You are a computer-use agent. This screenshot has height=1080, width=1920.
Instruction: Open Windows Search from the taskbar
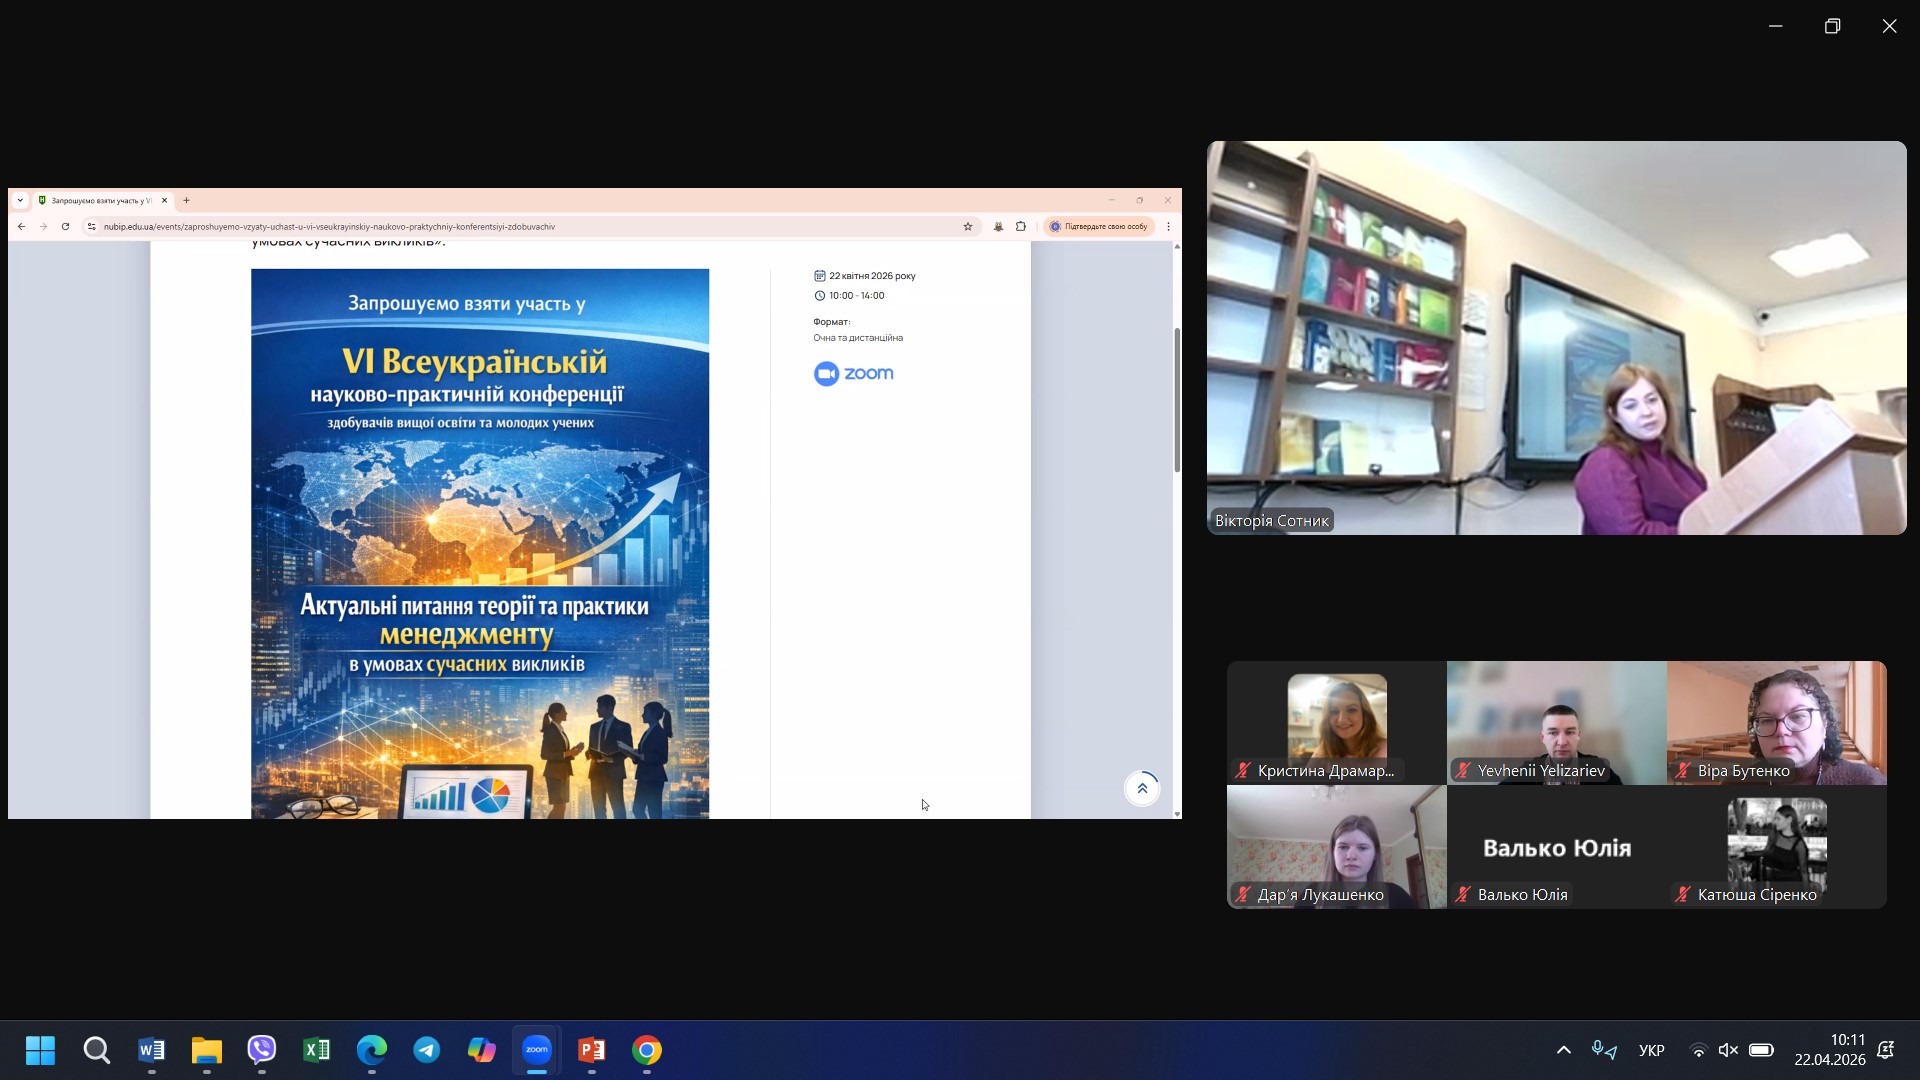point(96,1050)
